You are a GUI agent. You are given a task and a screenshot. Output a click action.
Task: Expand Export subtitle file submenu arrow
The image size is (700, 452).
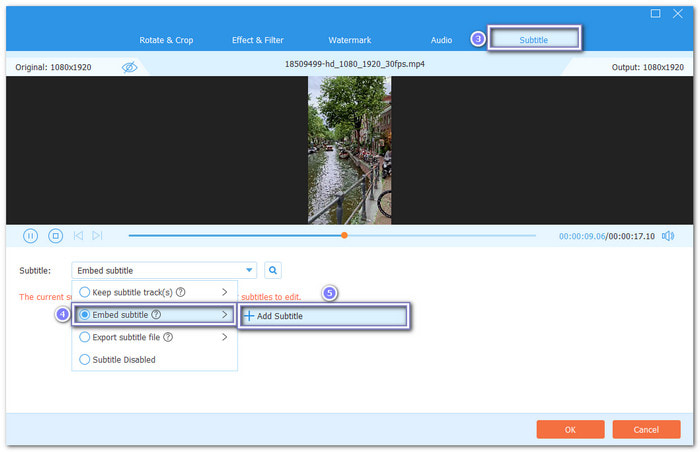[225, 337]
